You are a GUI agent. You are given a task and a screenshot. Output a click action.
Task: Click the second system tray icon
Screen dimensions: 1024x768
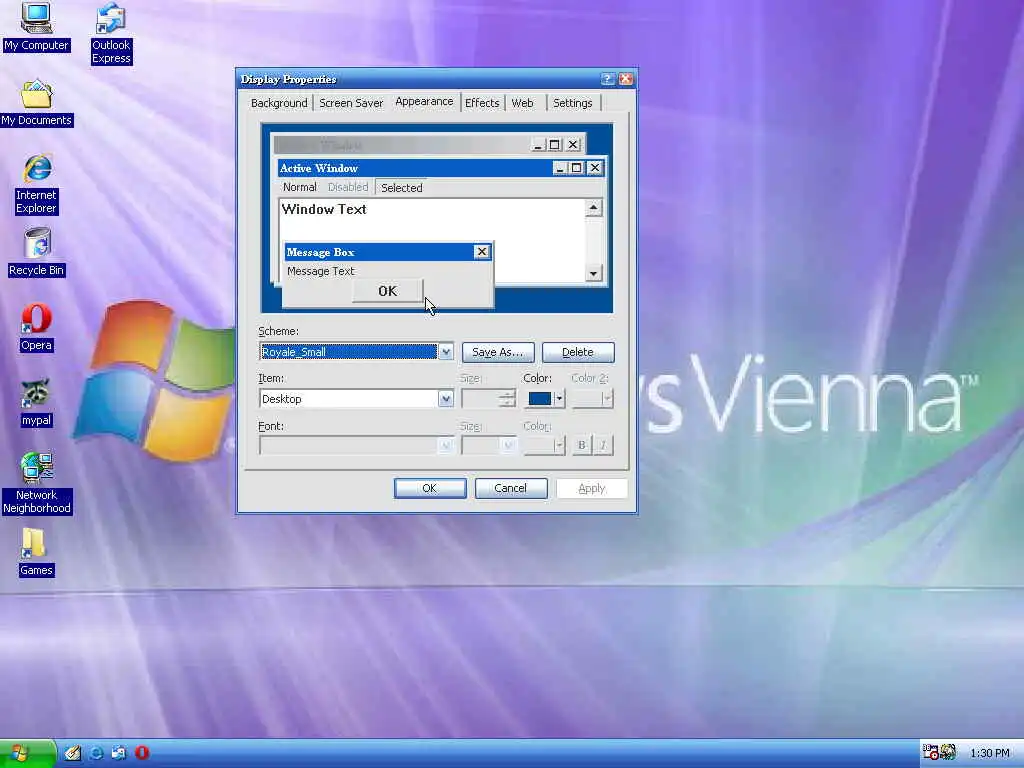pyautogui.click(x=948, y=753)
